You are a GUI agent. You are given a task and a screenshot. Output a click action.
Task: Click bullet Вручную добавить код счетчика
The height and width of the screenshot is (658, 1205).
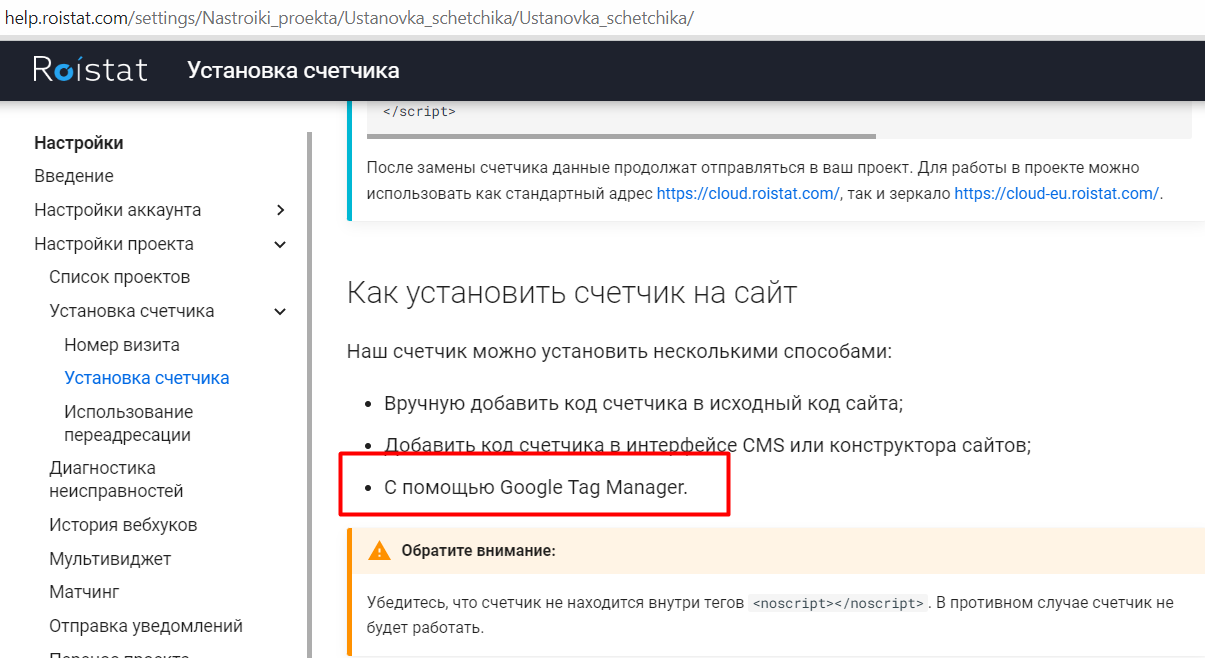coord(644,404)
